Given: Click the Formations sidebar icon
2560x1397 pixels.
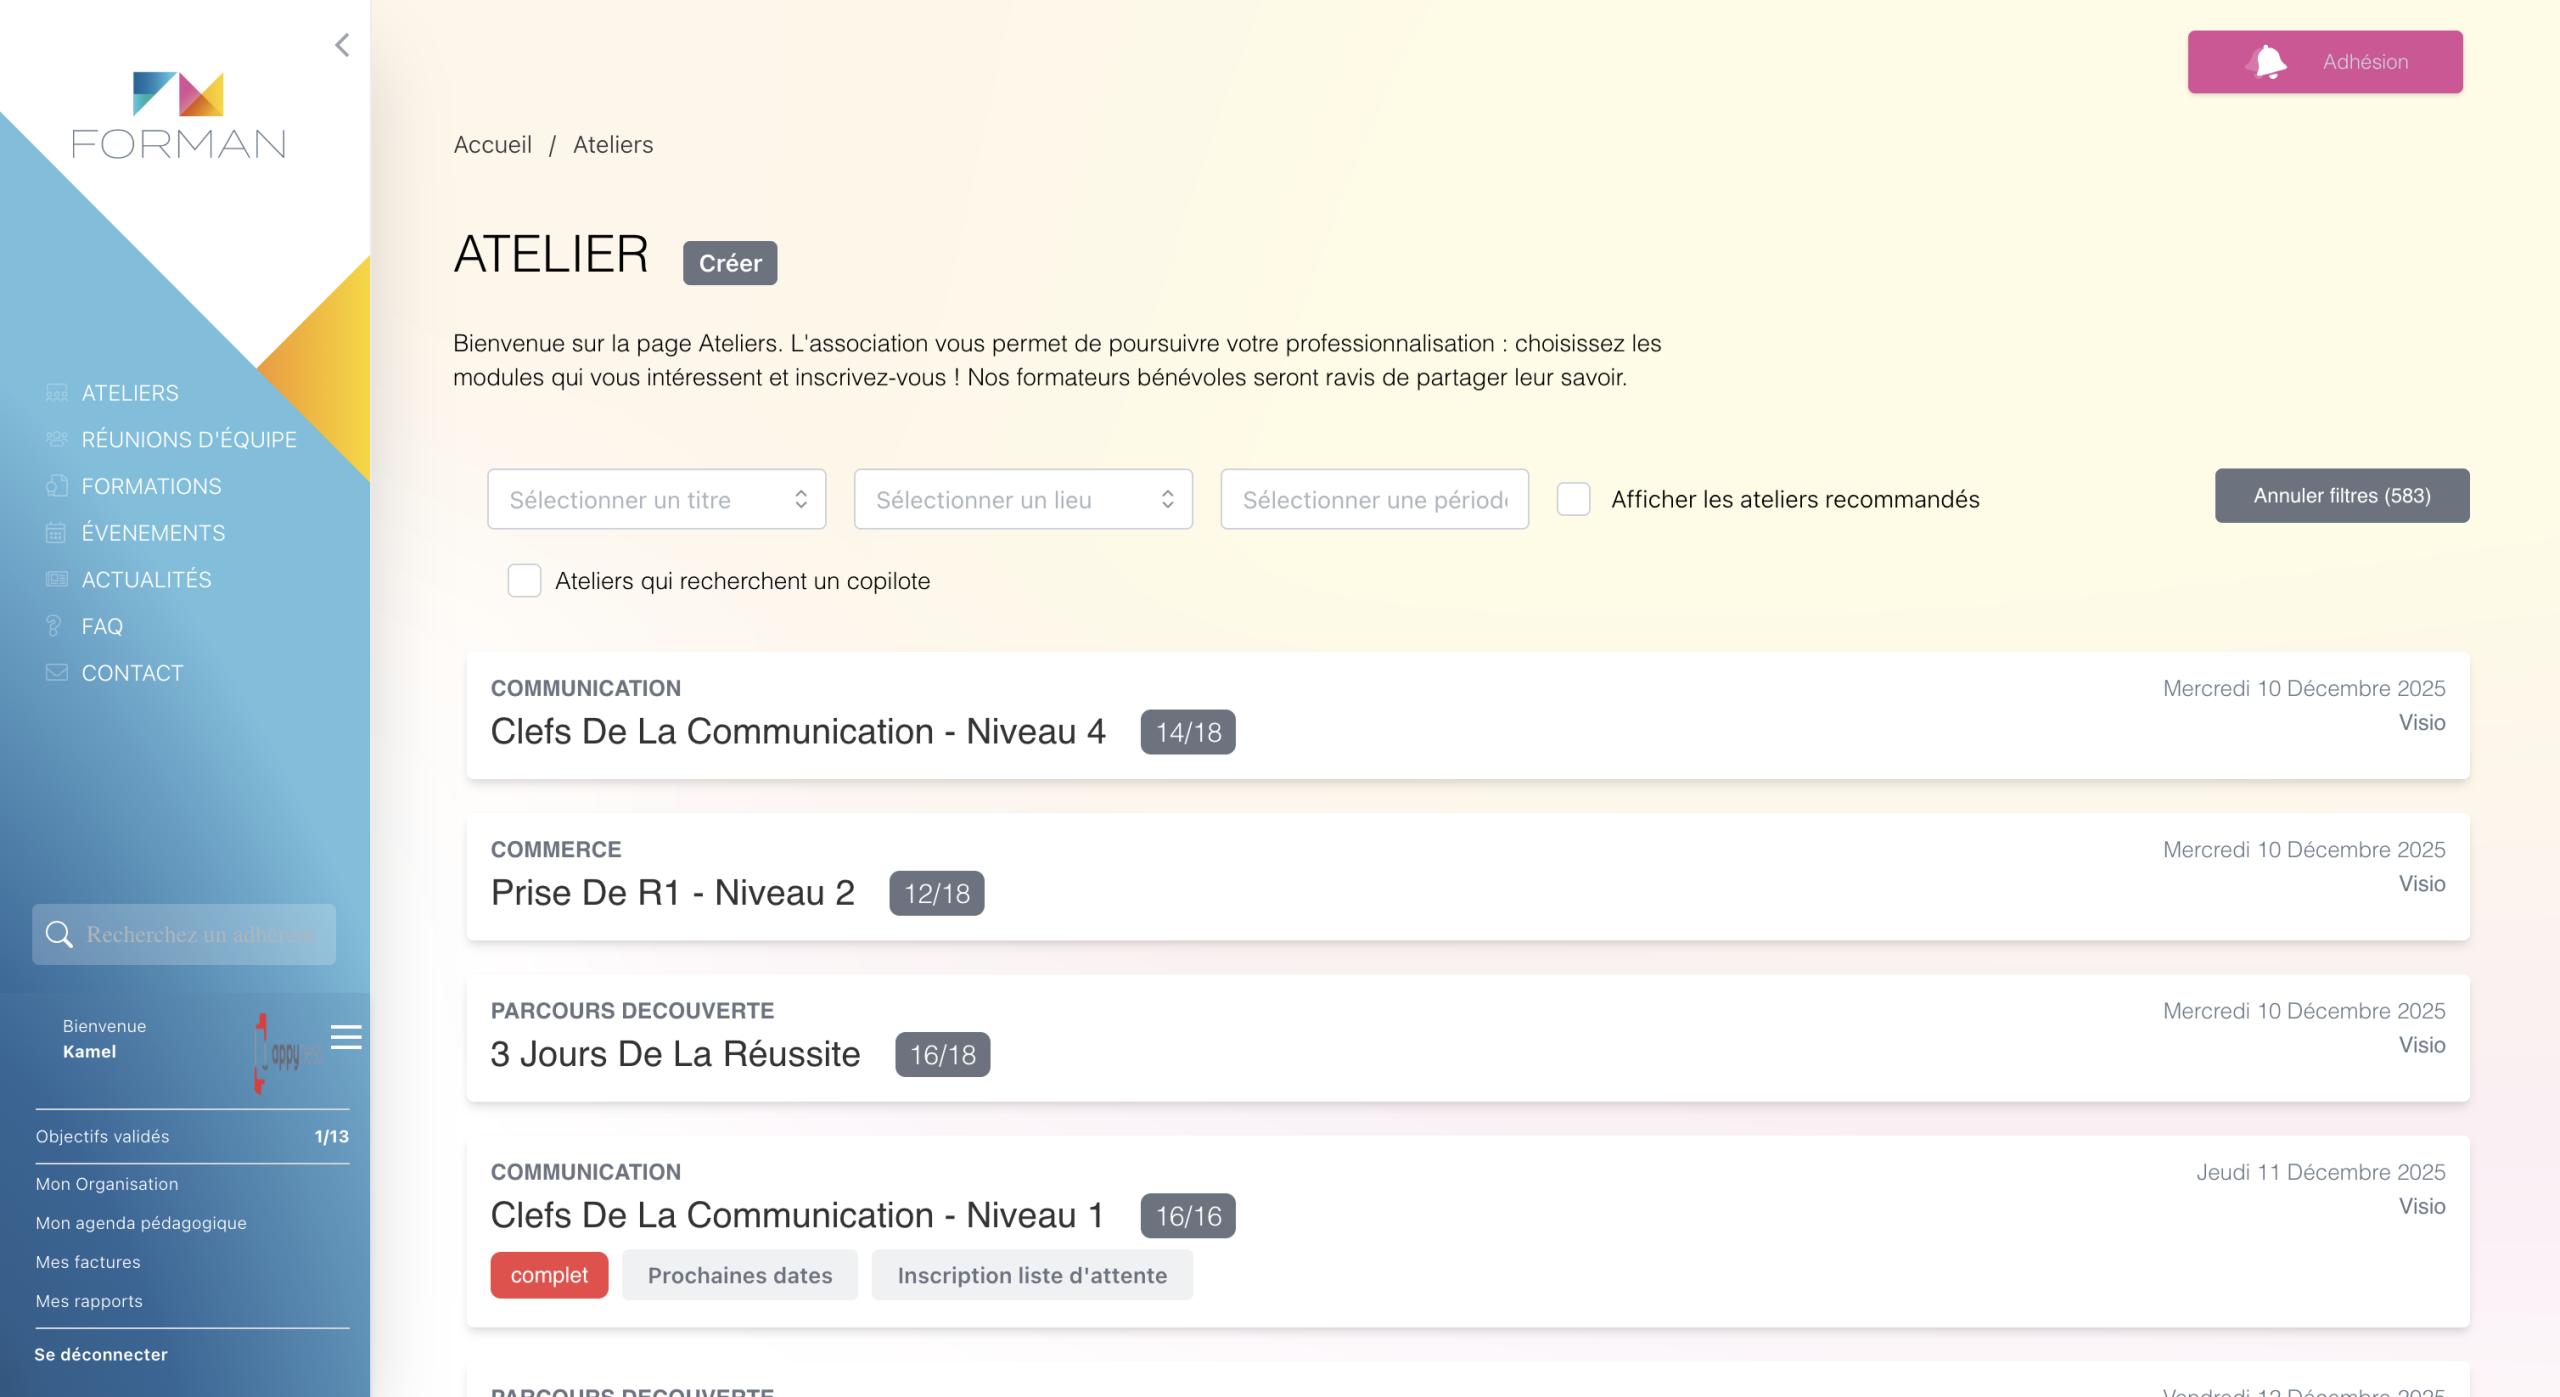Looking at the screenshot, I should click(57, 486).
